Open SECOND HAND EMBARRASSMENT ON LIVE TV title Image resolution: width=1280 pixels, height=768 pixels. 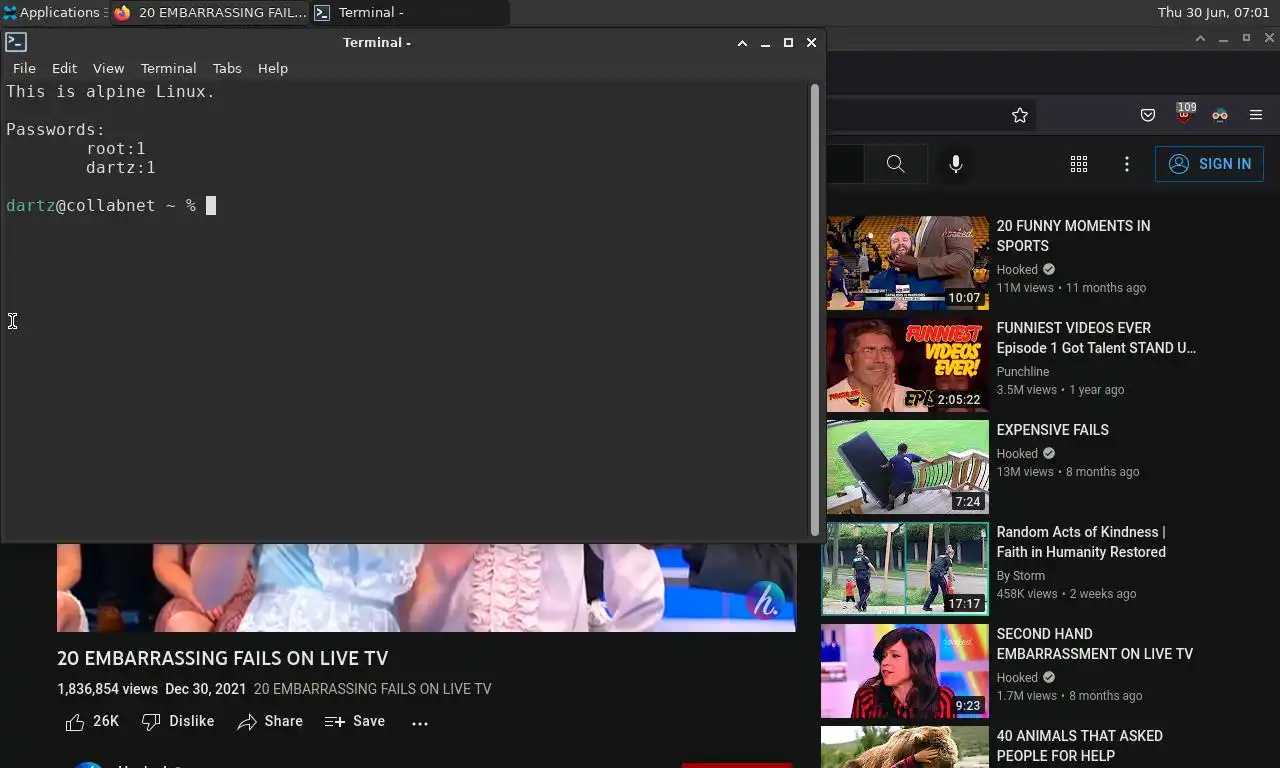pos(1094,644)
